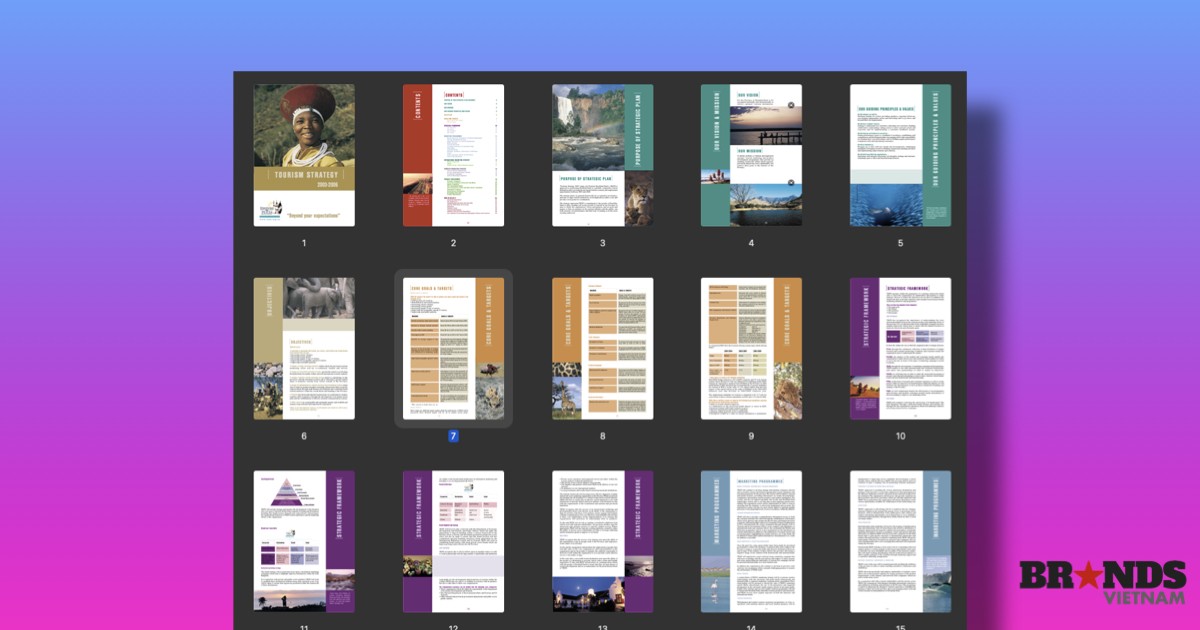The height and width of the screenshot is (630, 1200).
Task: Click the Brands Vietnam logo
Action: [x=1102, y=582]
